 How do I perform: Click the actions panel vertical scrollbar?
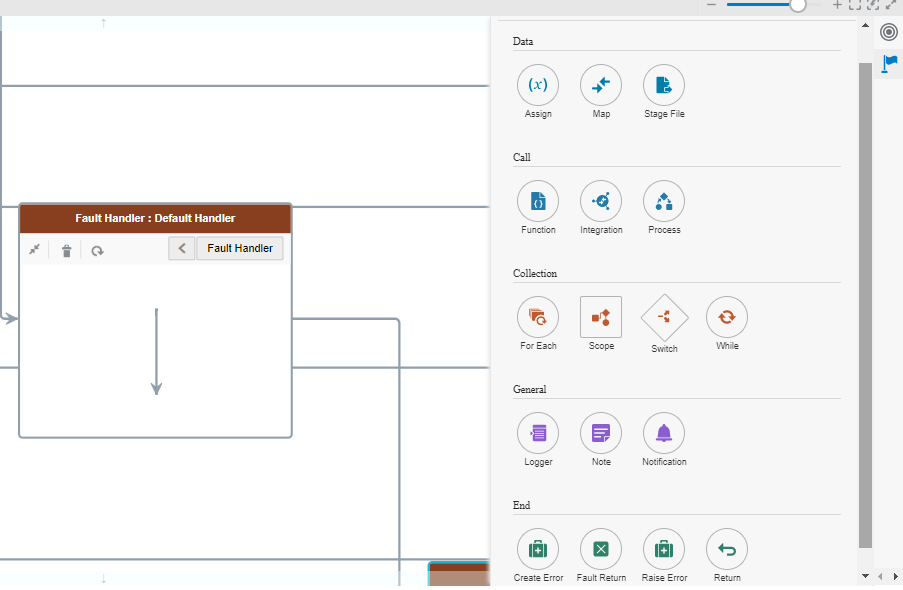[x=865, y=300]
